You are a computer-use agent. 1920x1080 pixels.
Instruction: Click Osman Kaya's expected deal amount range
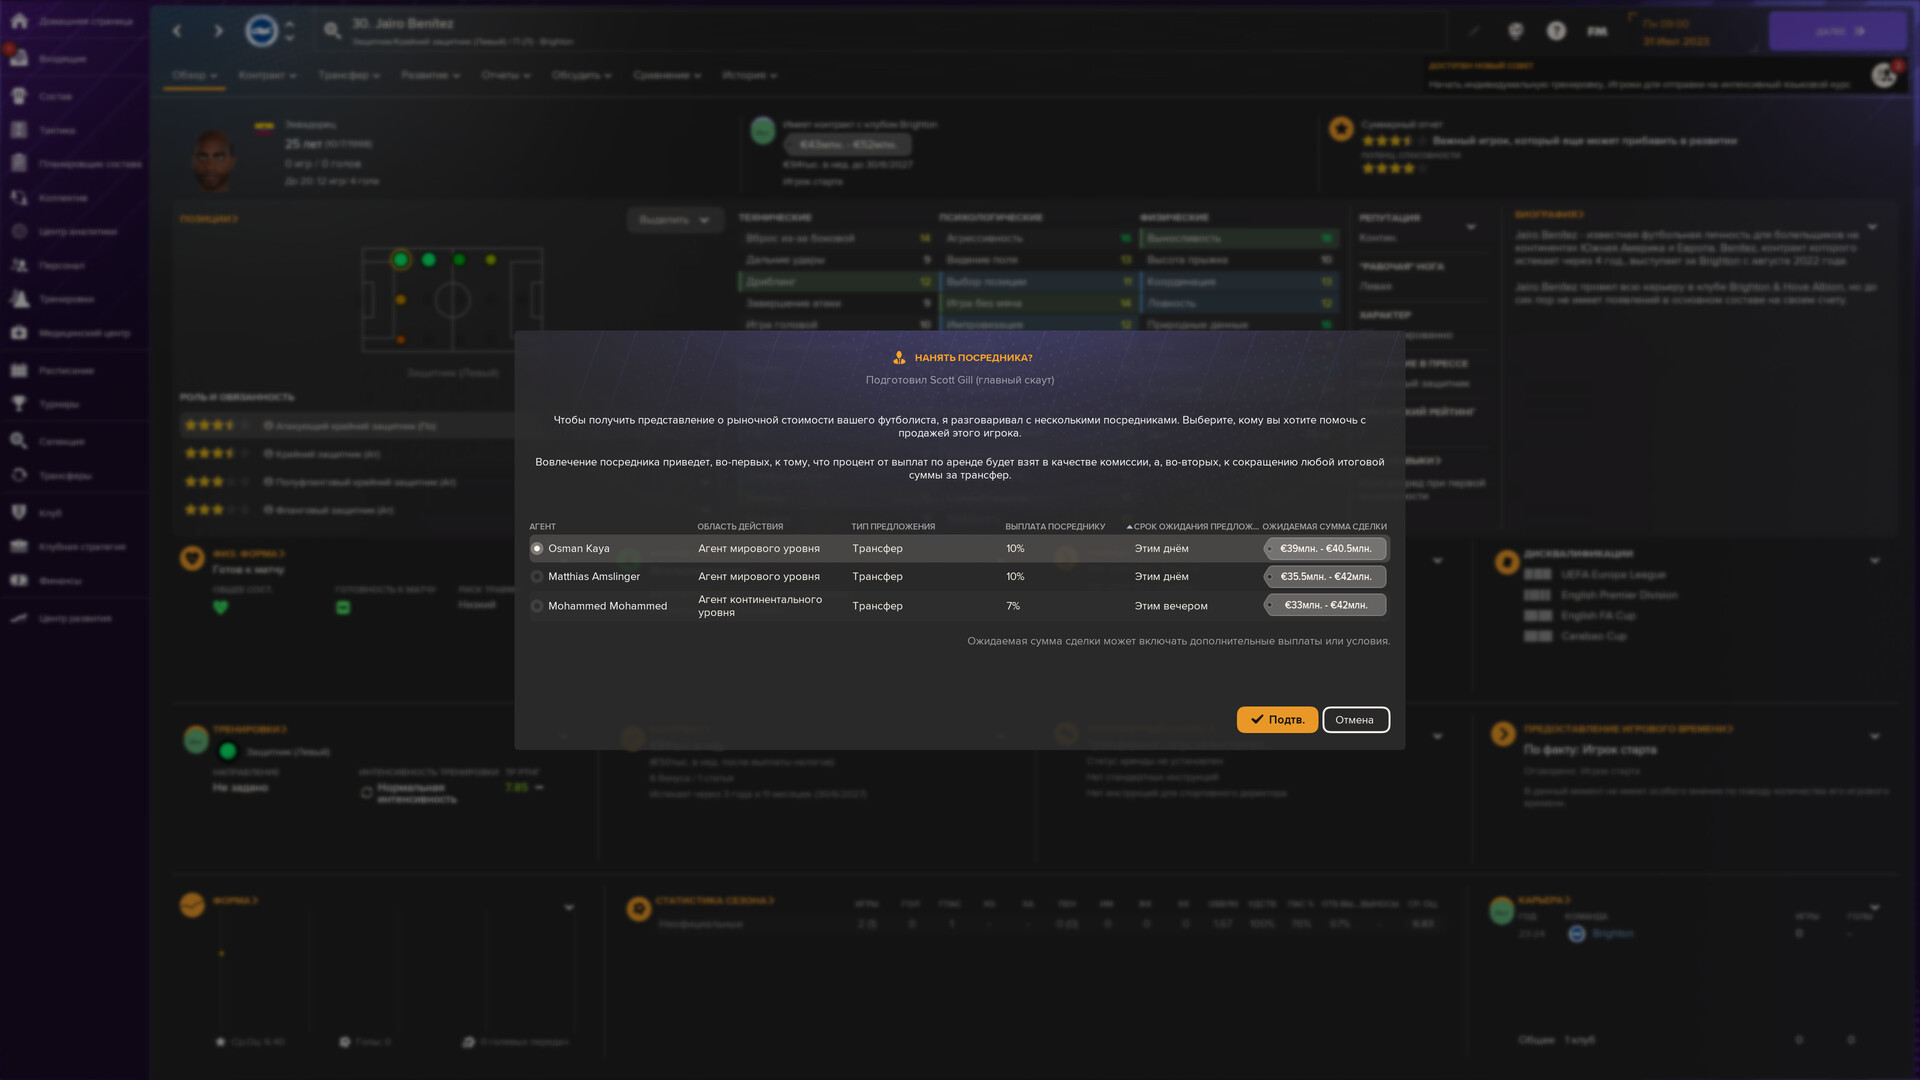[x=1325, y=548]
